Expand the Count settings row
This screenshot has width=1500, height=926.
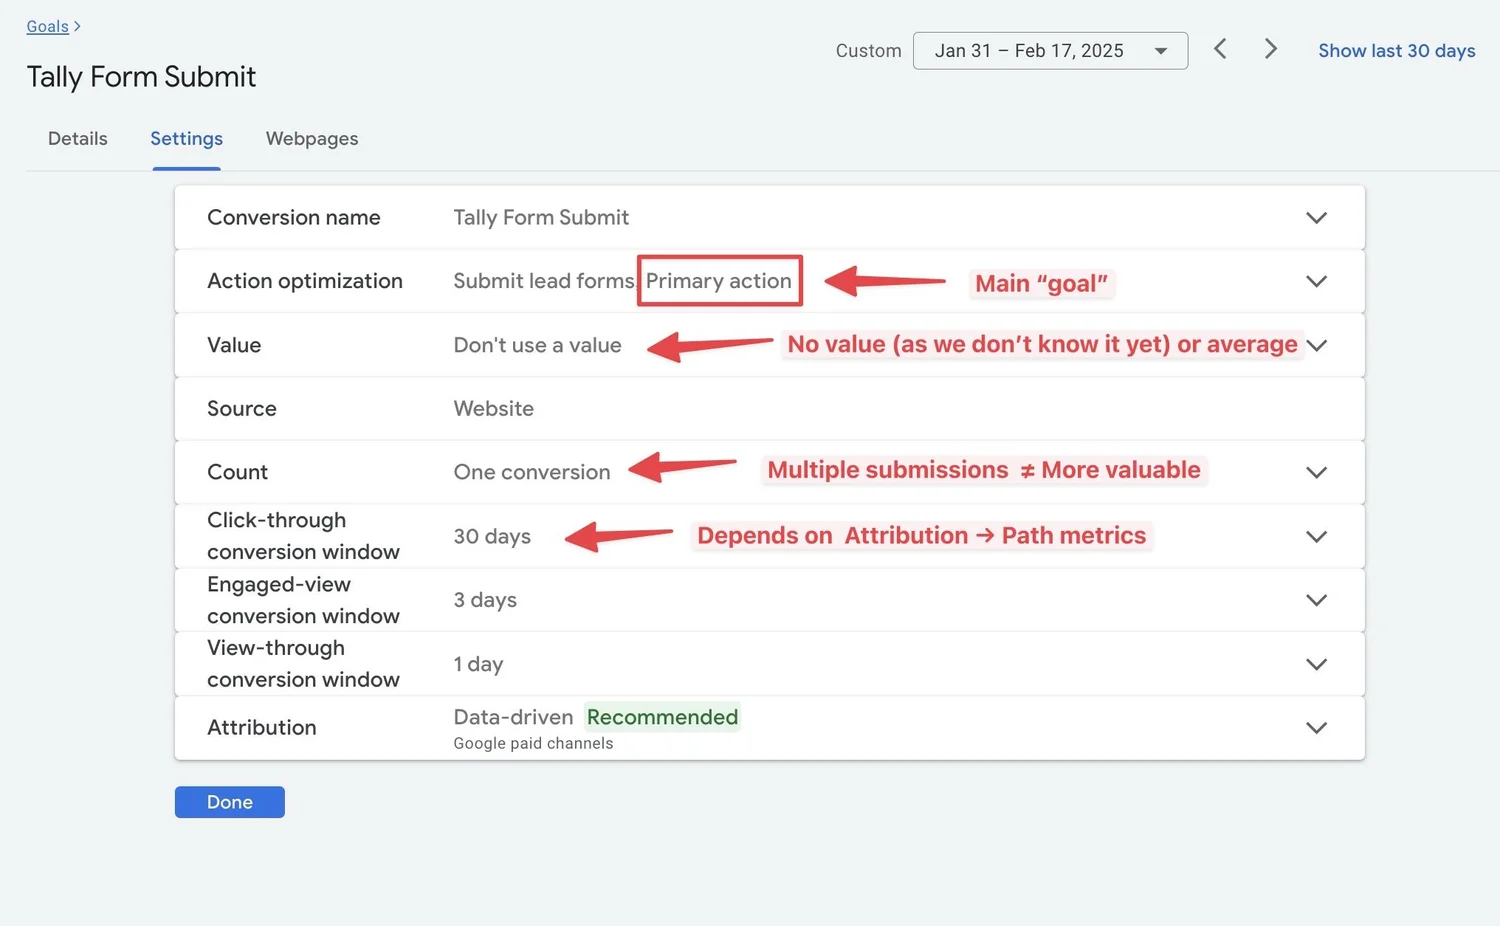pyautogui.click(x=1316, y=472)
